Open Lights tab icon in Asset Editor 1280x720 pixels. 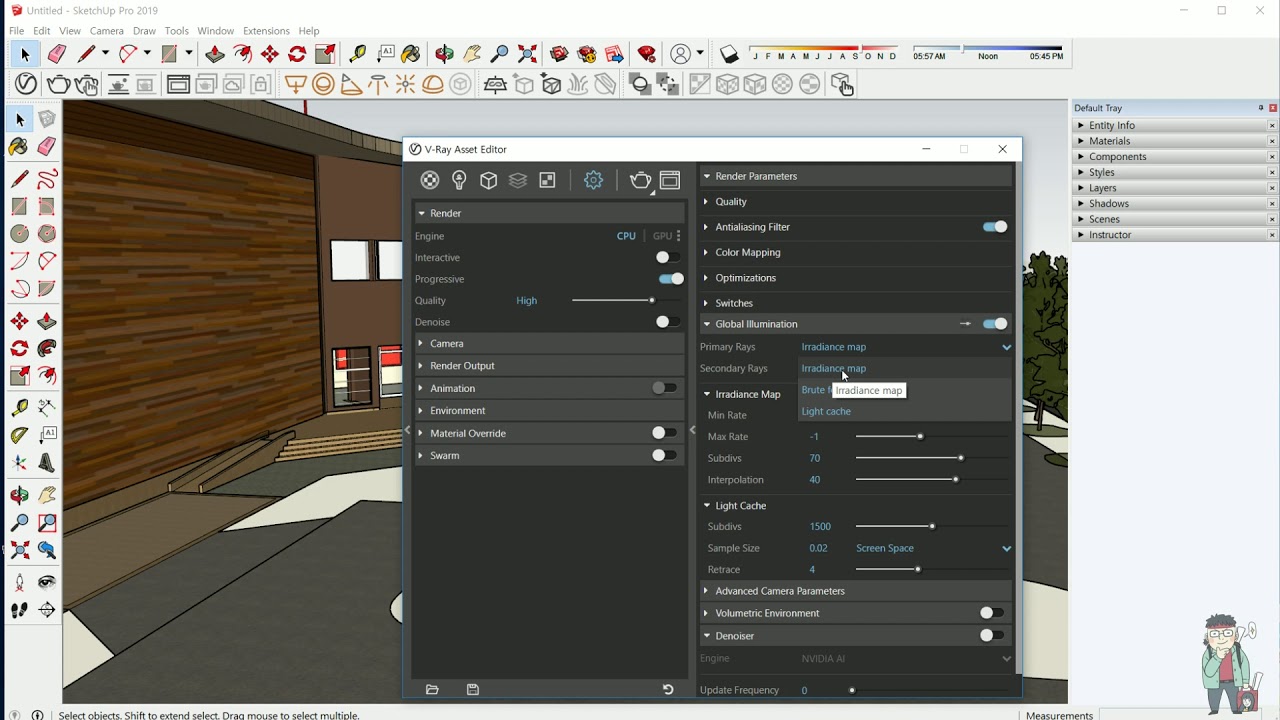tap(459, 180)
